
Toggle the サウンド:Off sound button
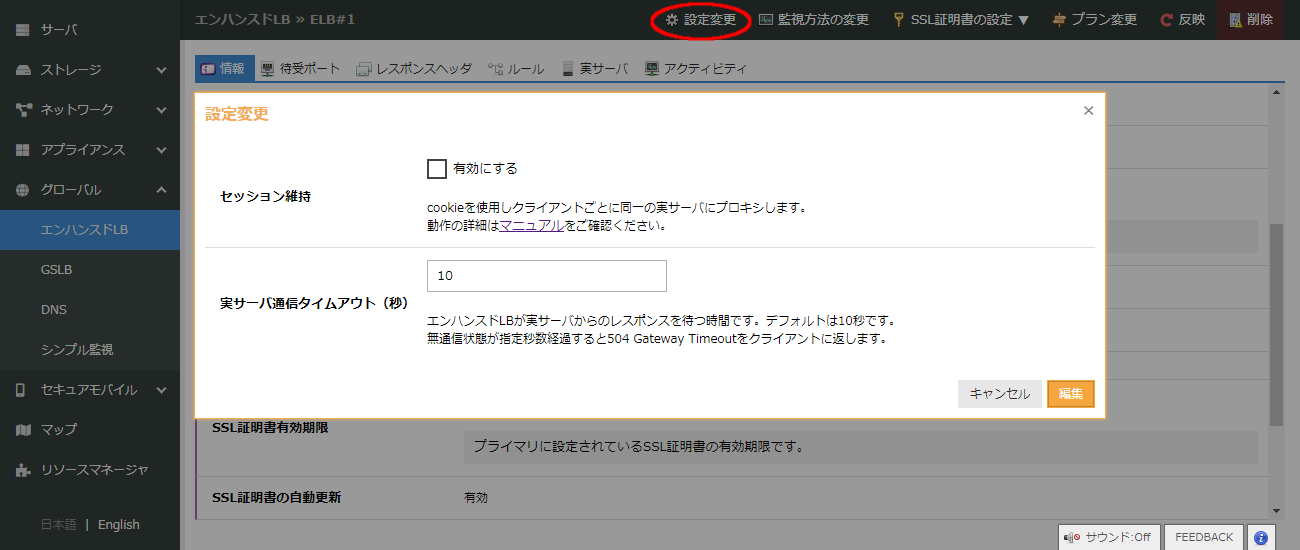[1108, 537]
